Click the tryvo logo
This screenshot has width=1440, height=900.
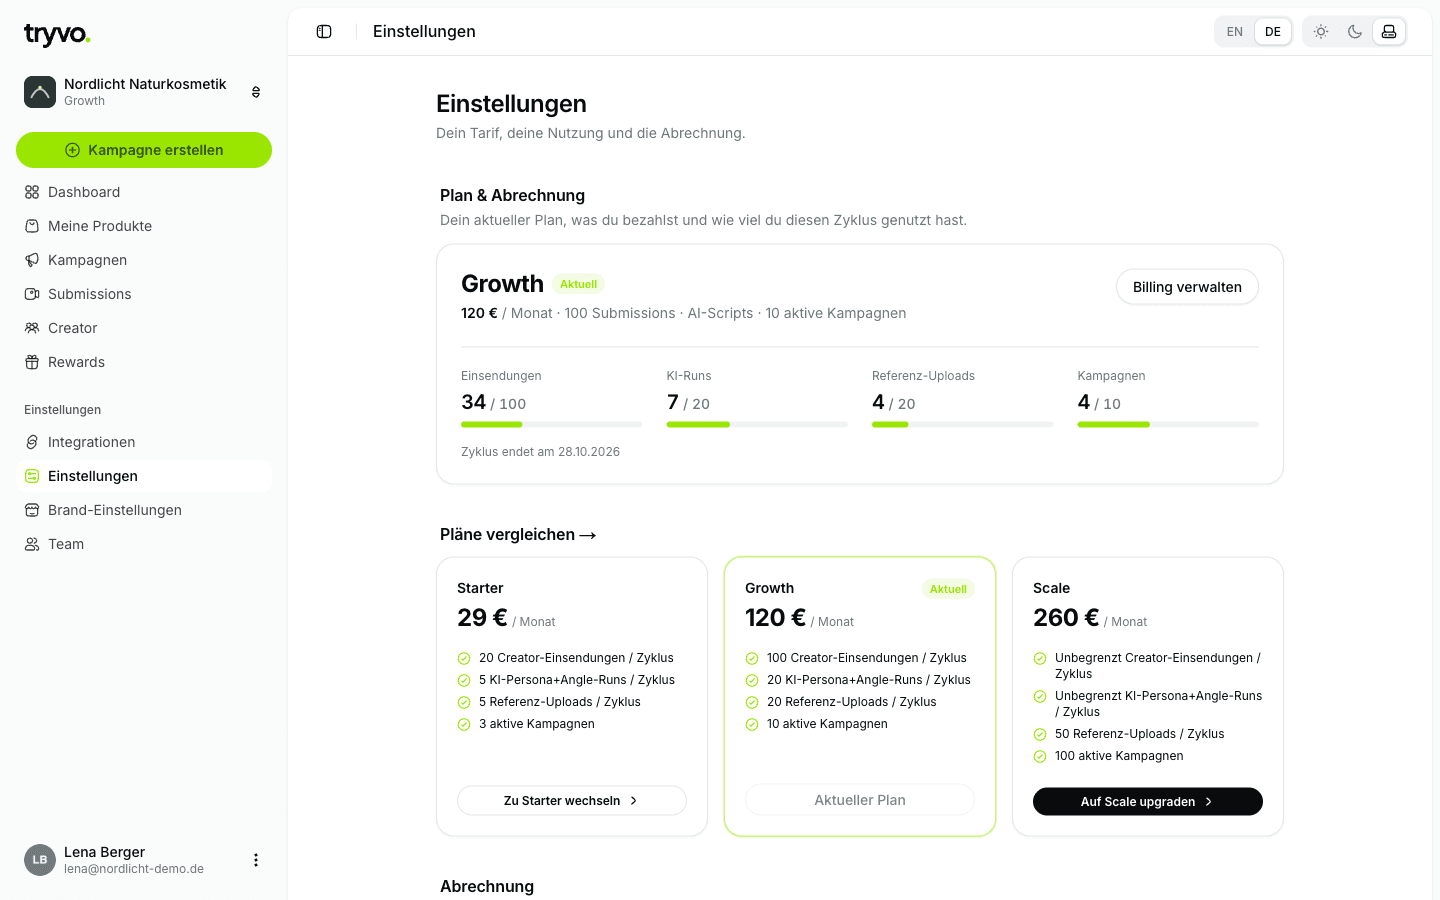[x=57, y=35]
